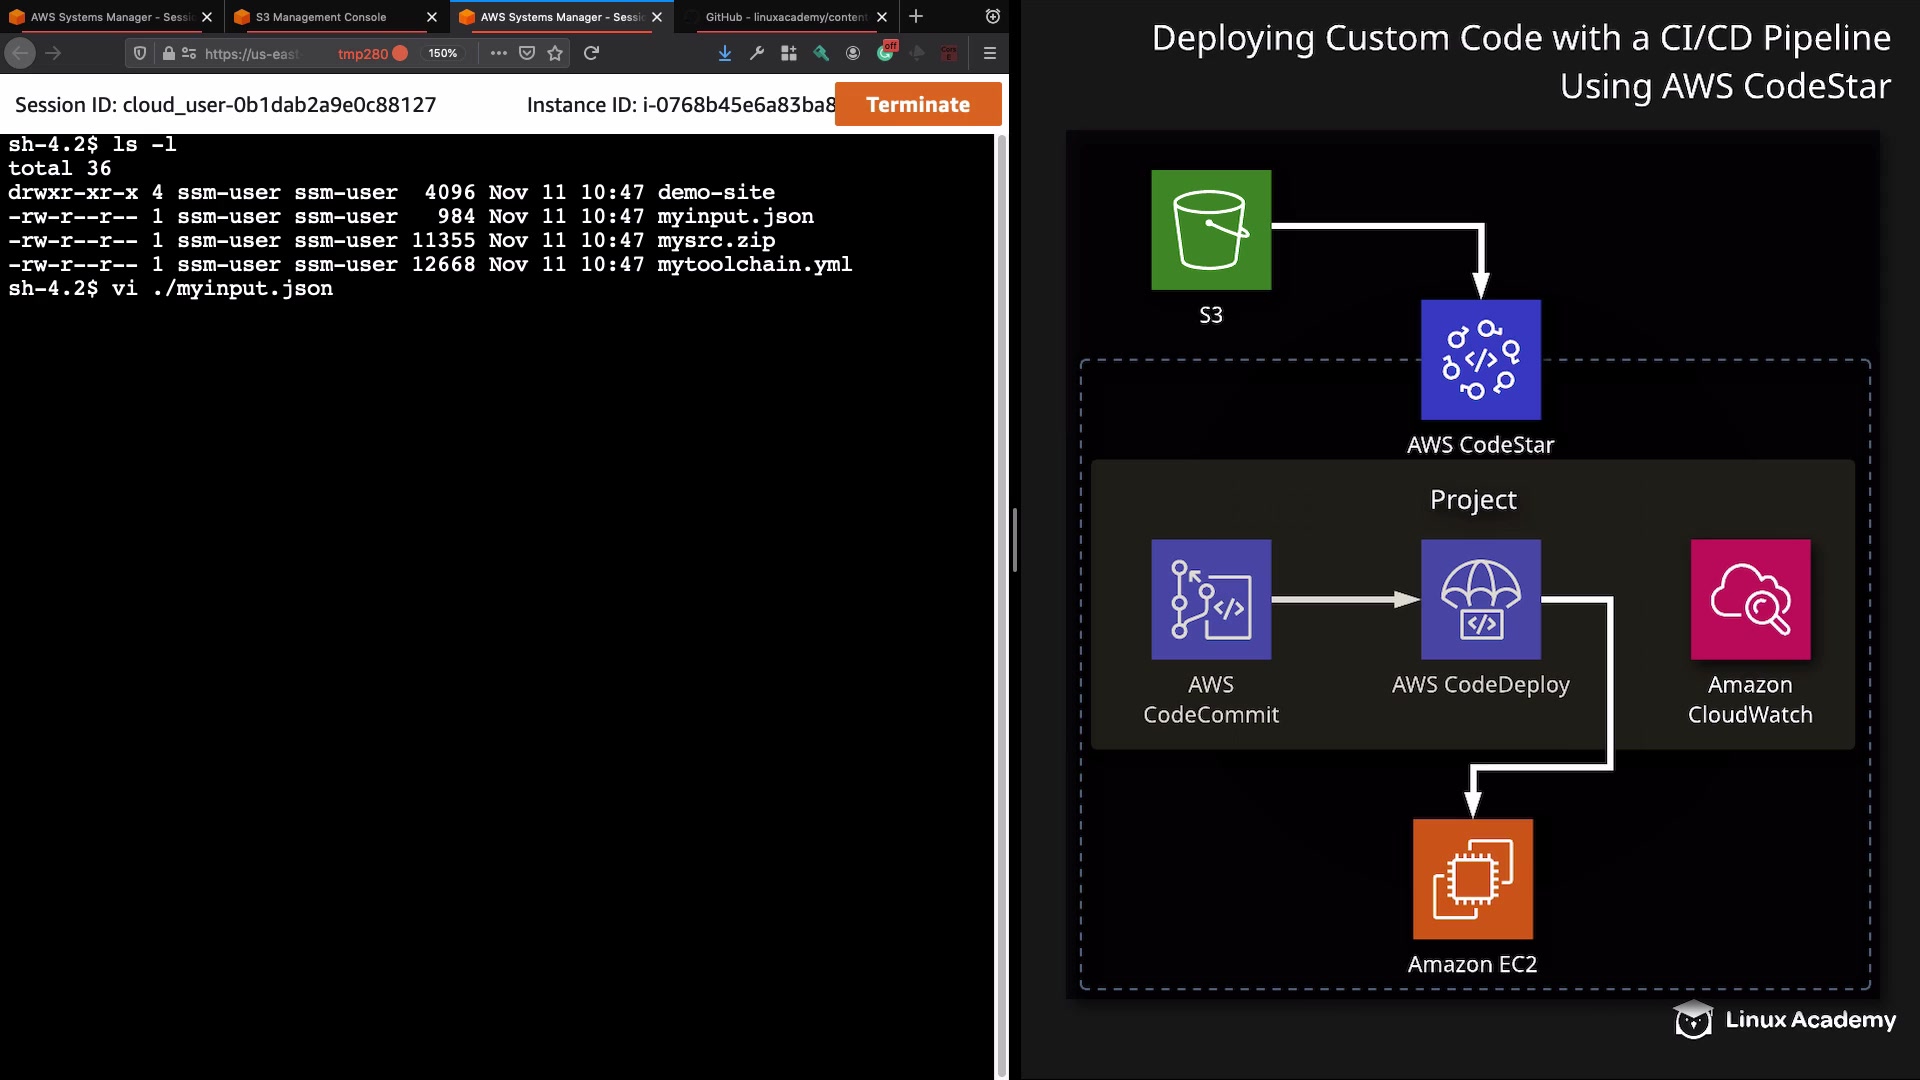The width and height of the screenshot is (1920, 1080).
Task: Reload the current page
Action: pos(591,53)
